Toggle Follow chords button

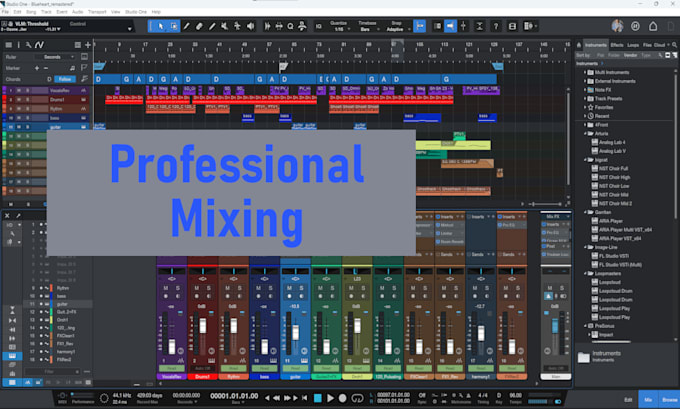[65, 79]
